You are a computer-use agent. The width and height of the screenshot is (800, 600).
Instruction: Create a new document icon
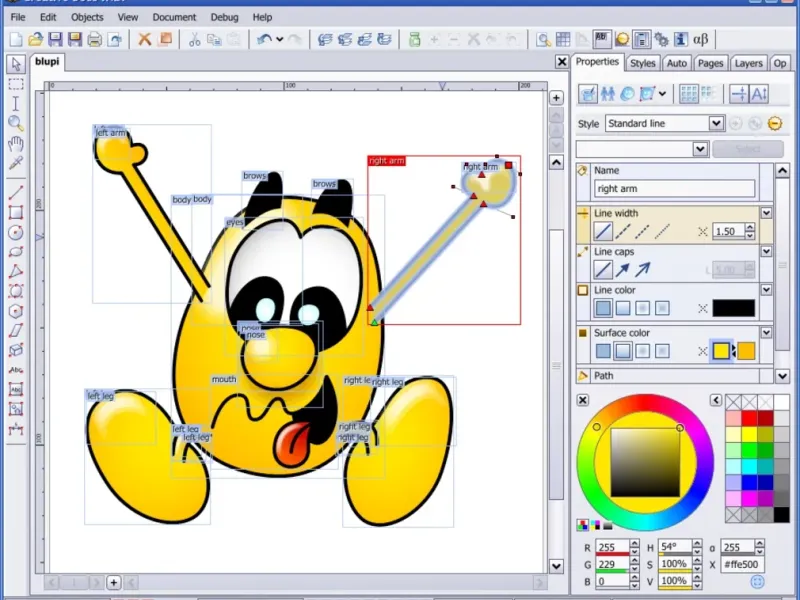pyautogui.click(x=16, y=39)
